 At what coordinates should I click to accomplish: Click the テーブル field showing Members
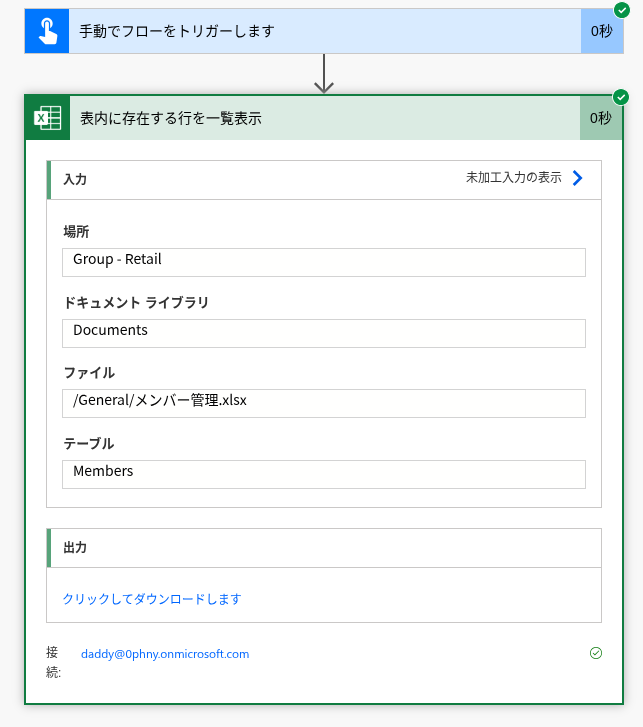tap(324, 474)
